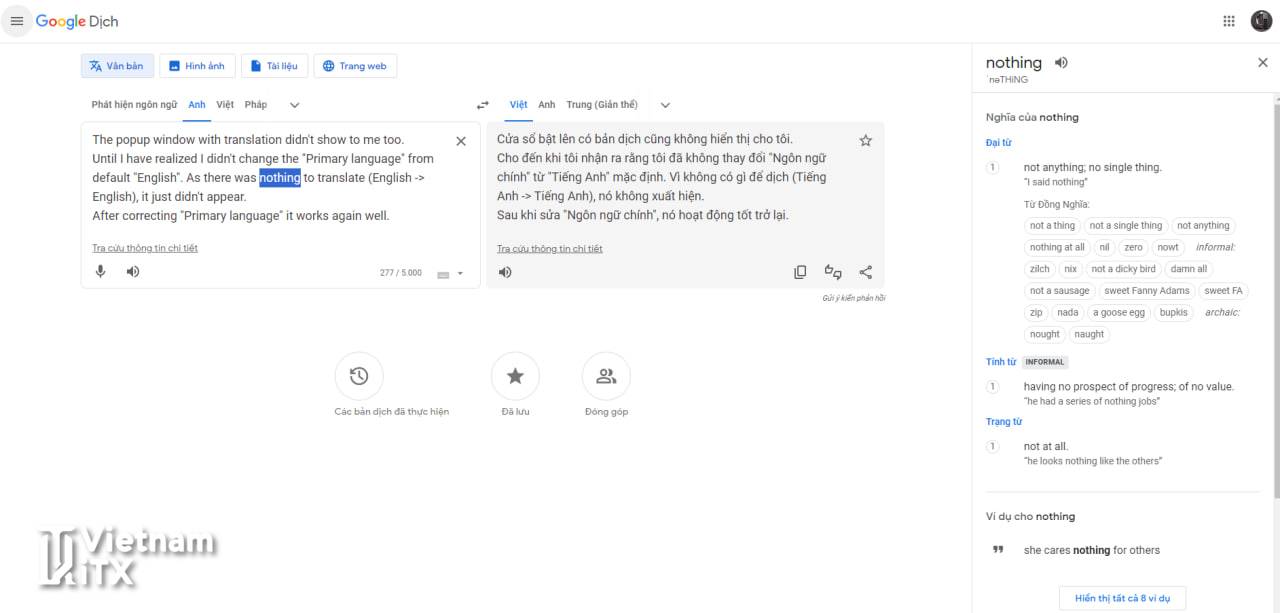
Task: Play the Vietnamese translation audio
Action: coord(505,272)
